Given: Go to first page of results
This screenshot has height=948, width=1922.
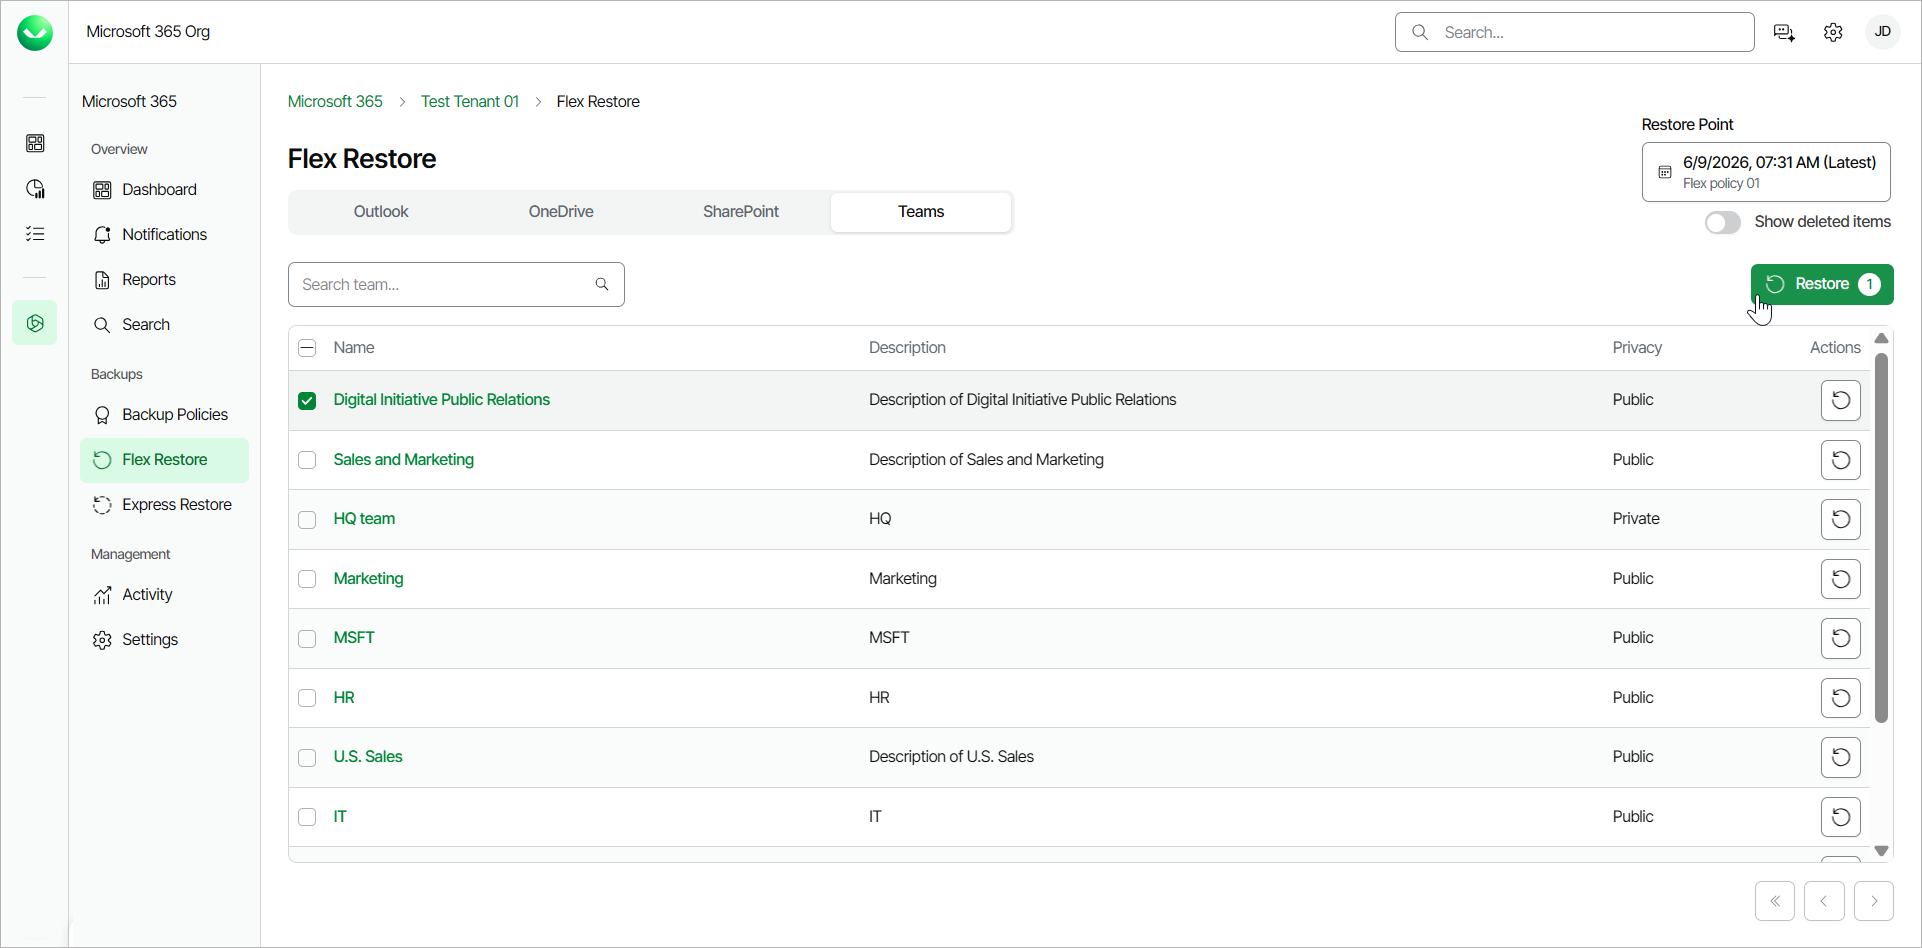Looking at the screenshot, I should [x=1775, y=901].
